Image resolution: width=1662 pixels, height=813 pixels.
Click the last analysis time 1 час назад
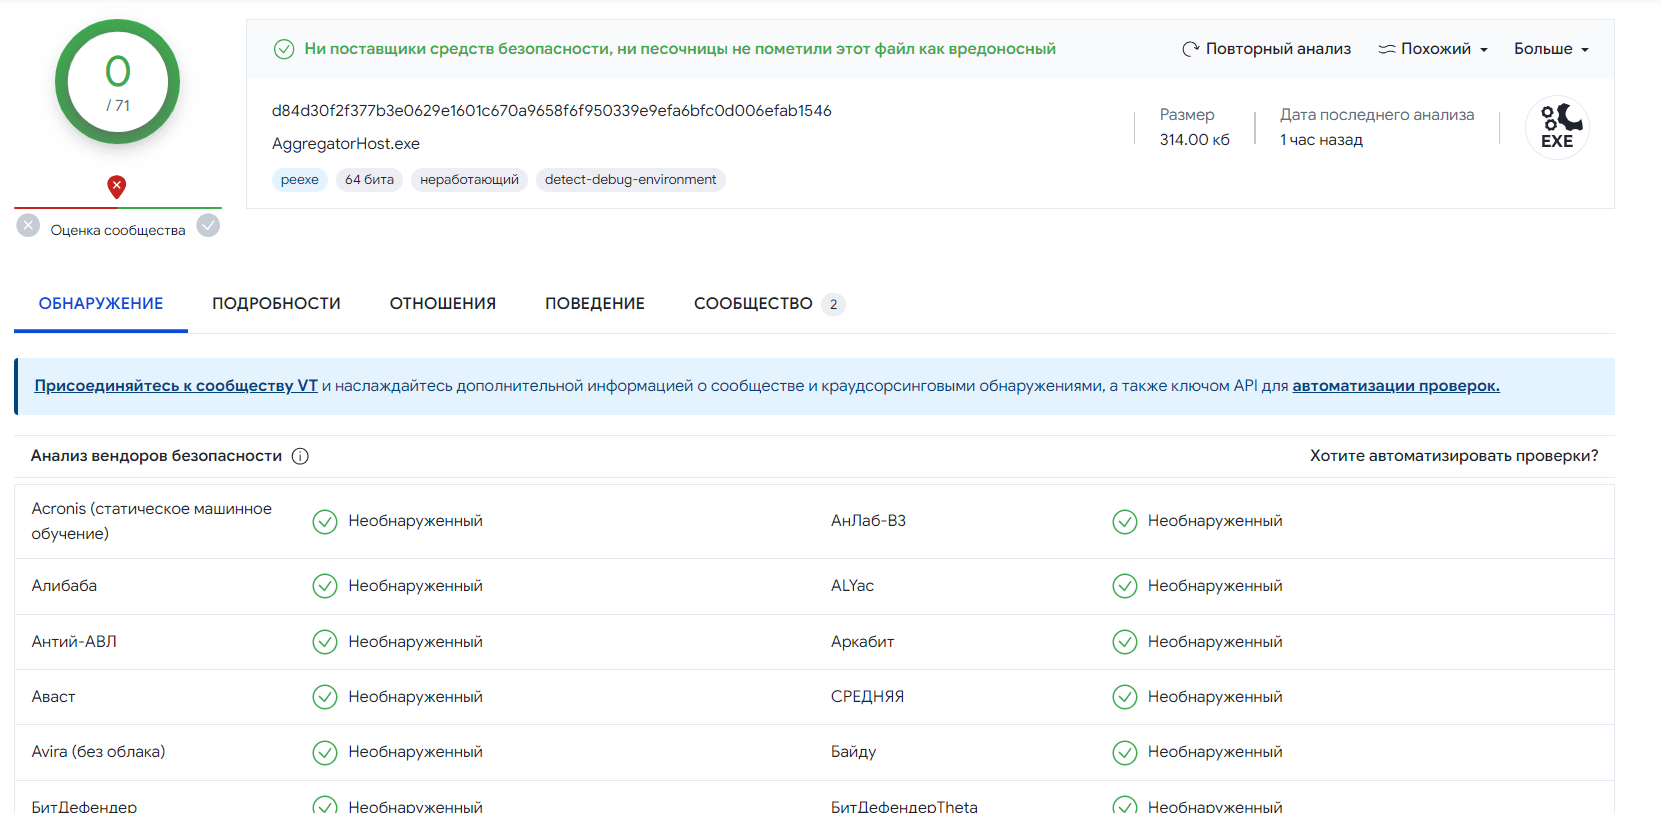click(1321, 140)
